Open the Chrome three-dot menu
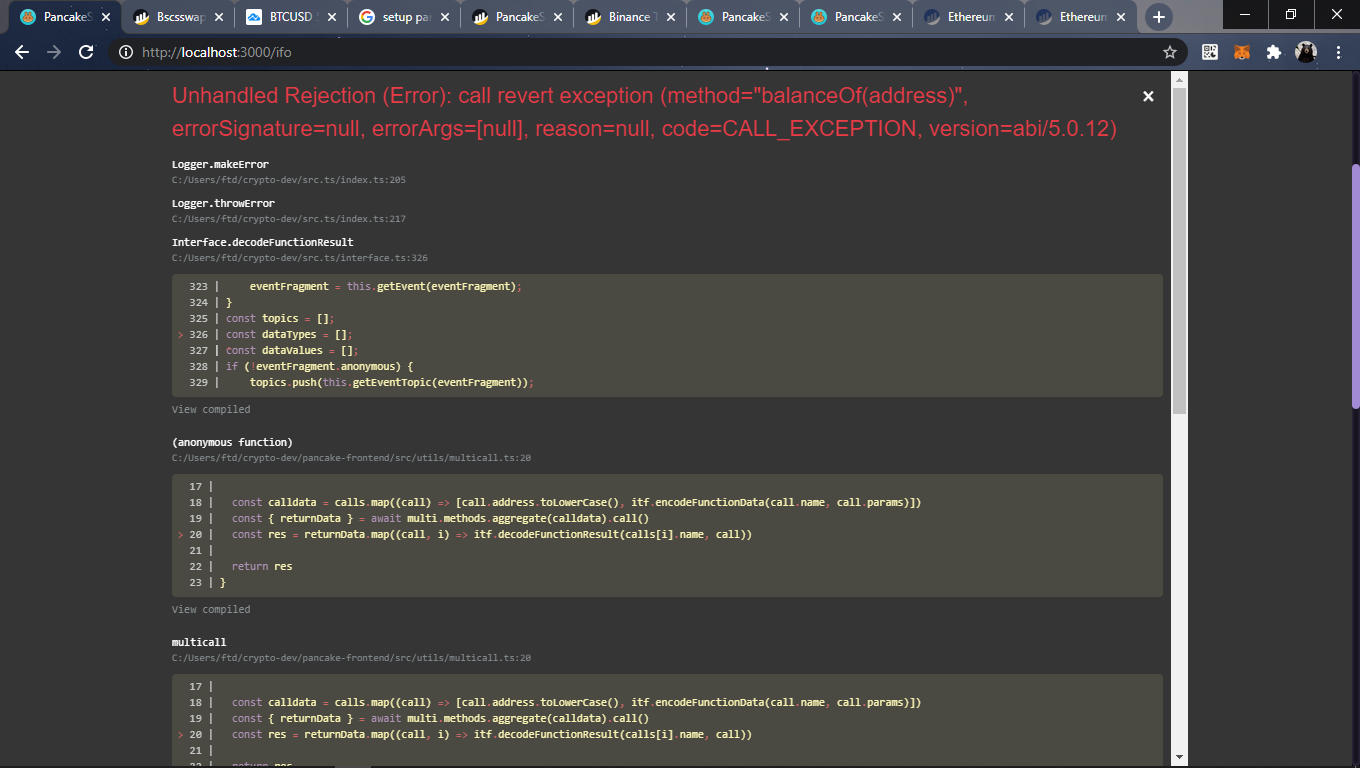Screen dimensions: 1360x768 click(1338, 52)
